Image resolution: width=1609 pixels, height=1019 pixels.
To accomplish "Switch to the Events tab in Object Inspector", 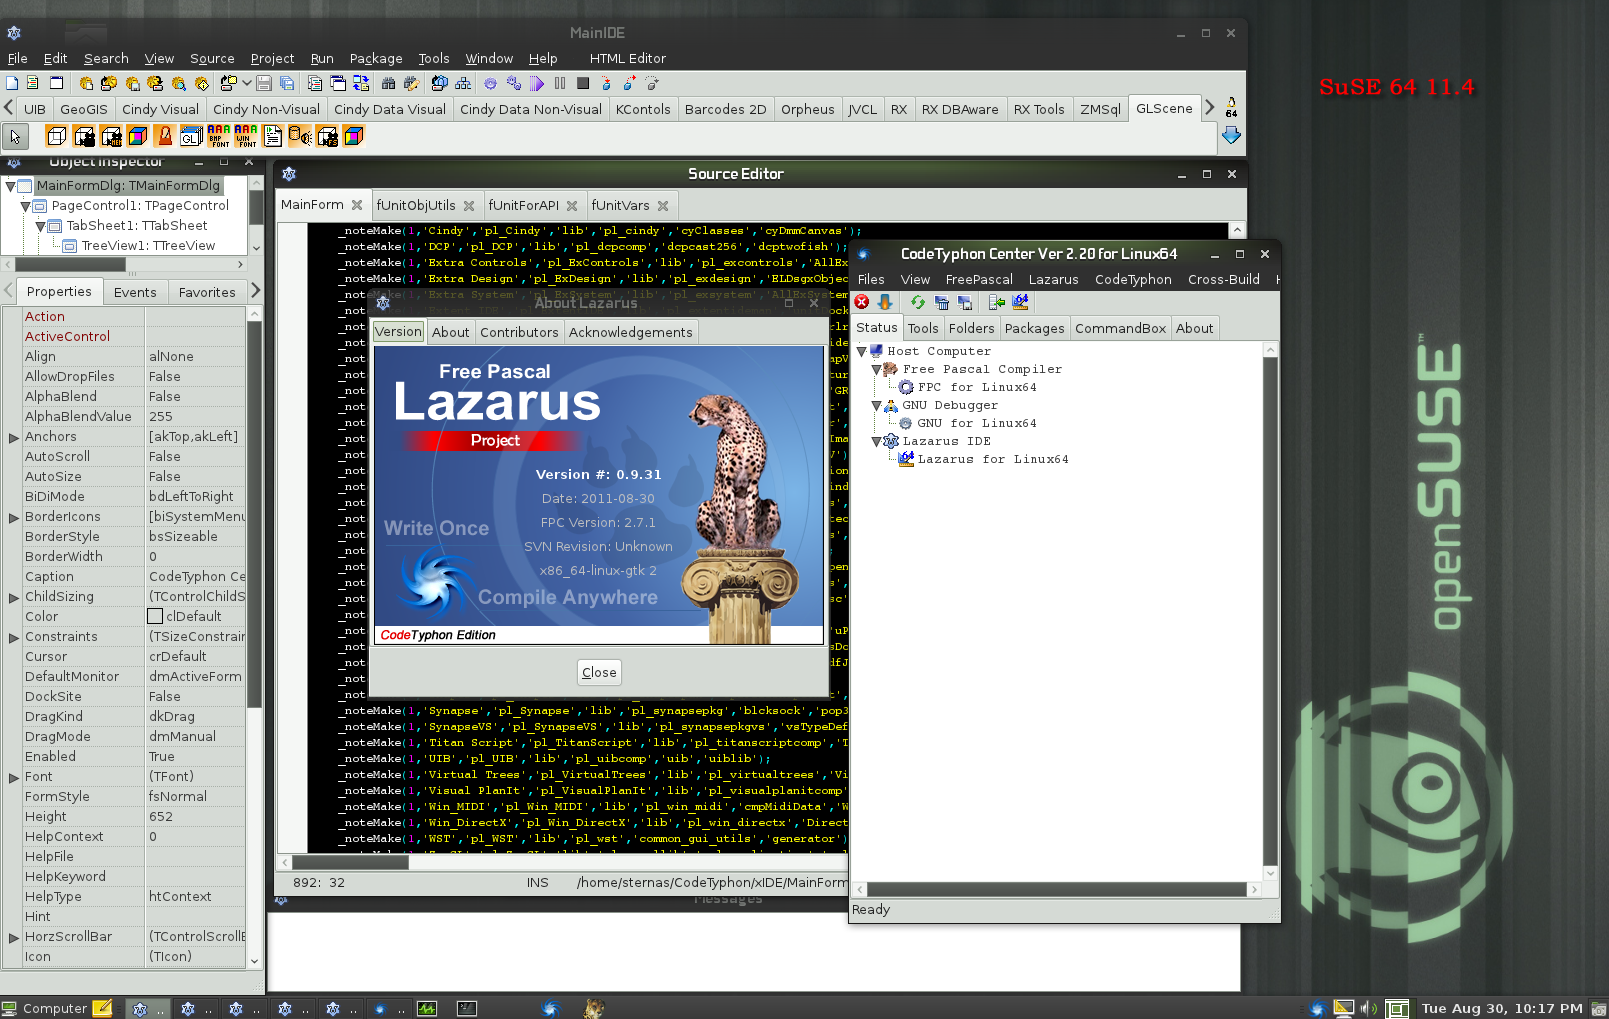I will (x=135, y=292).
